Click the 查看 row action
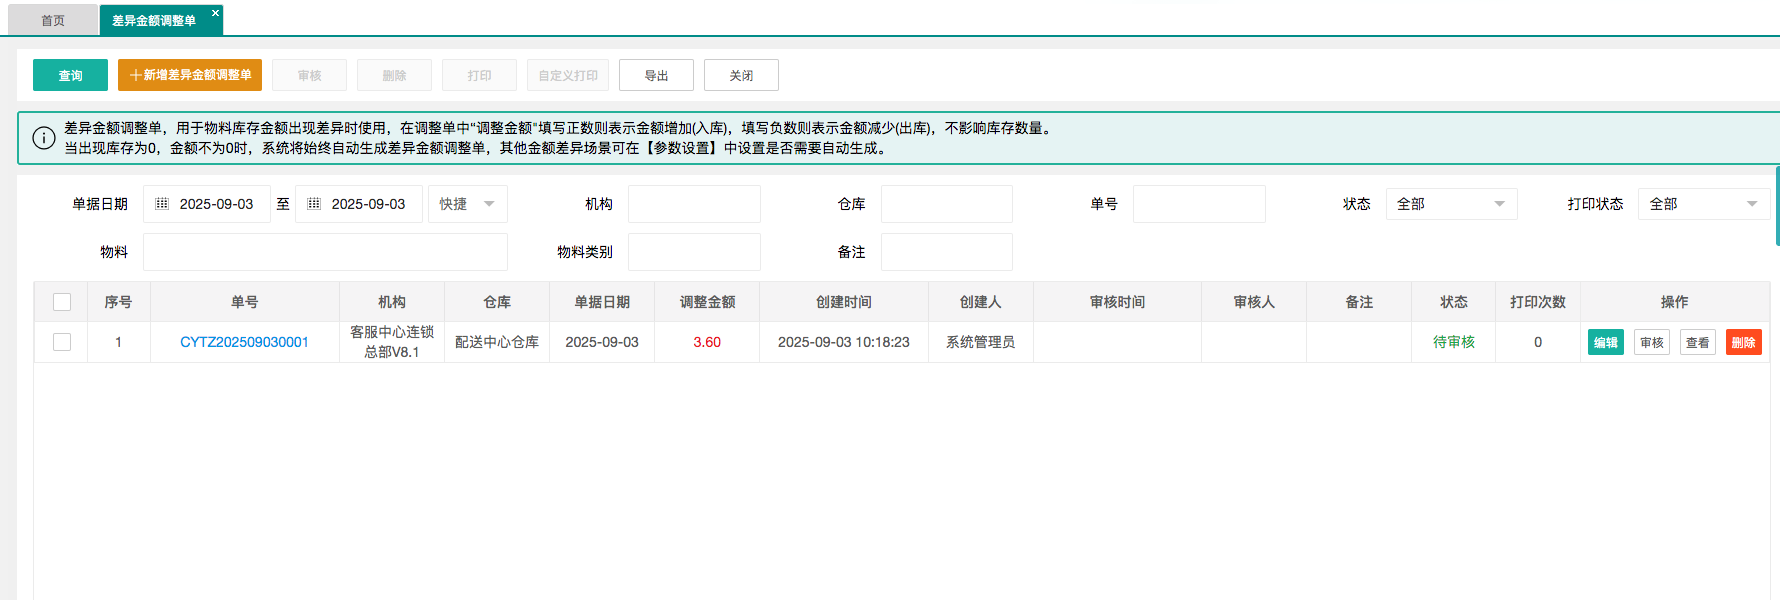Viewport: 1780px width, 600px height. 1697,342
